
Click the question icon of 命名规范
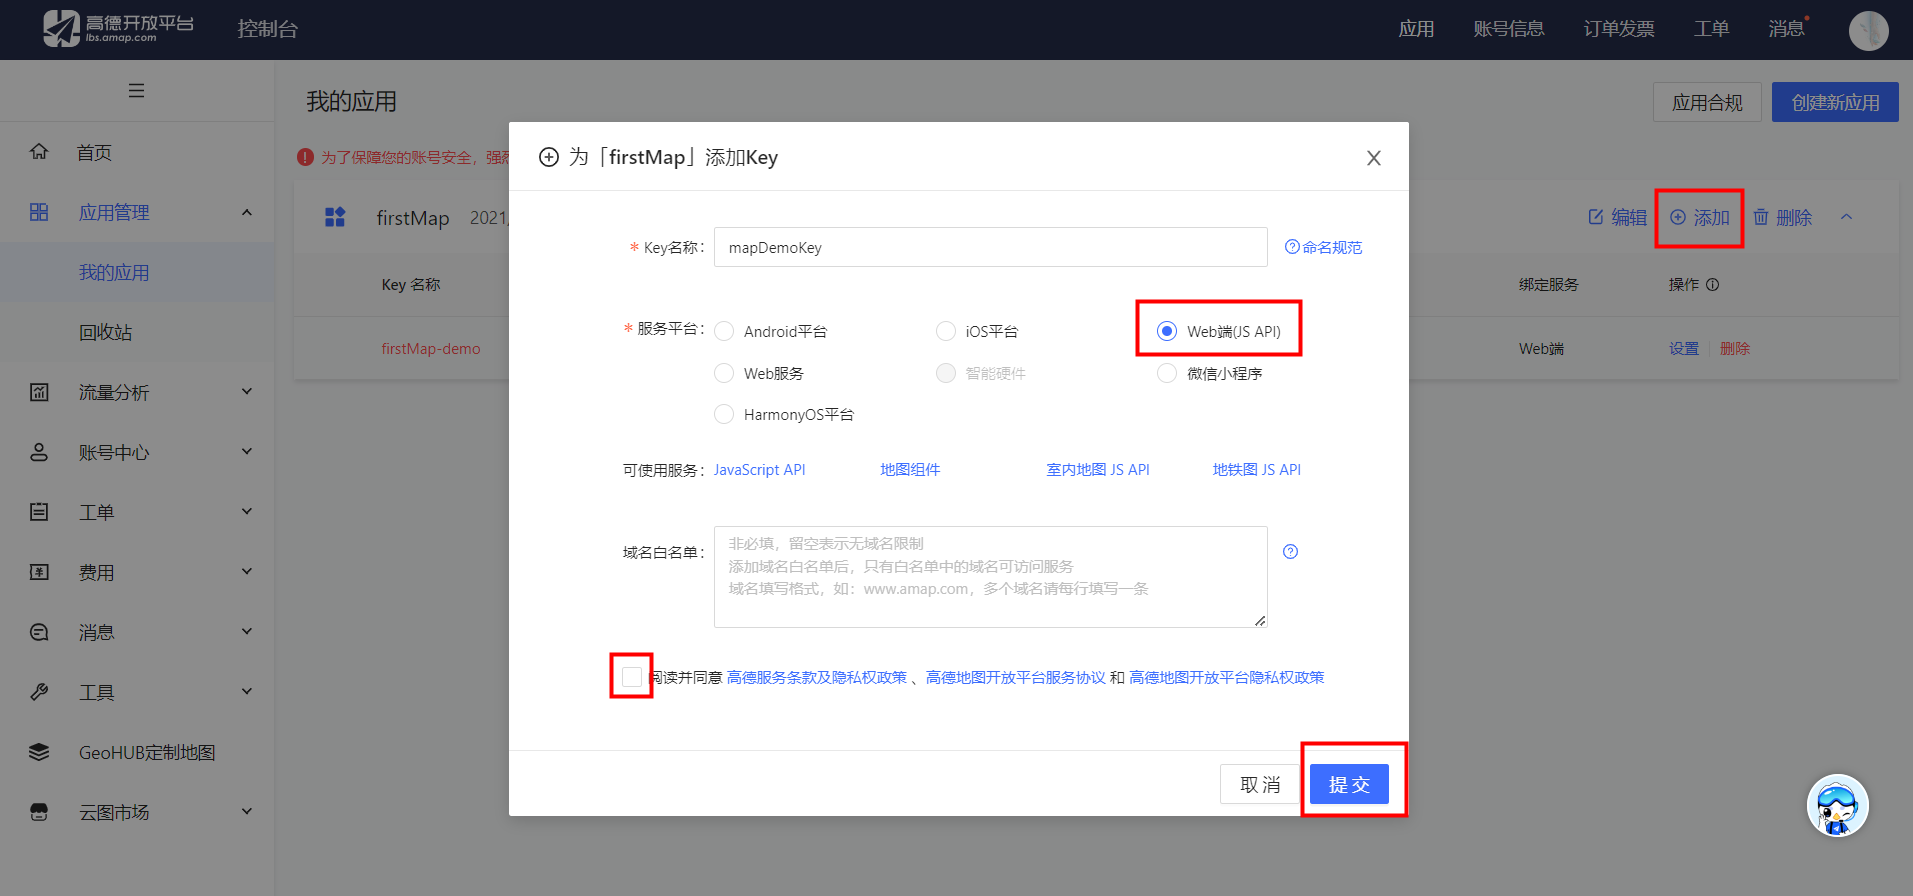click(x=1292, y=247)
